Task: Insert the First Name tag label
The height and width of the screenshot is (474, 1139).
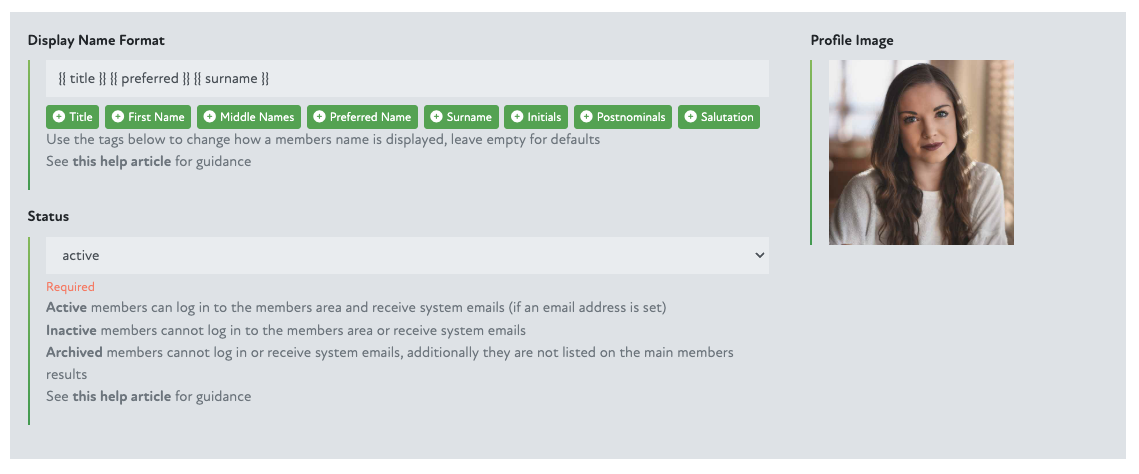Action: pyautogui.click(x=156, y=117)
